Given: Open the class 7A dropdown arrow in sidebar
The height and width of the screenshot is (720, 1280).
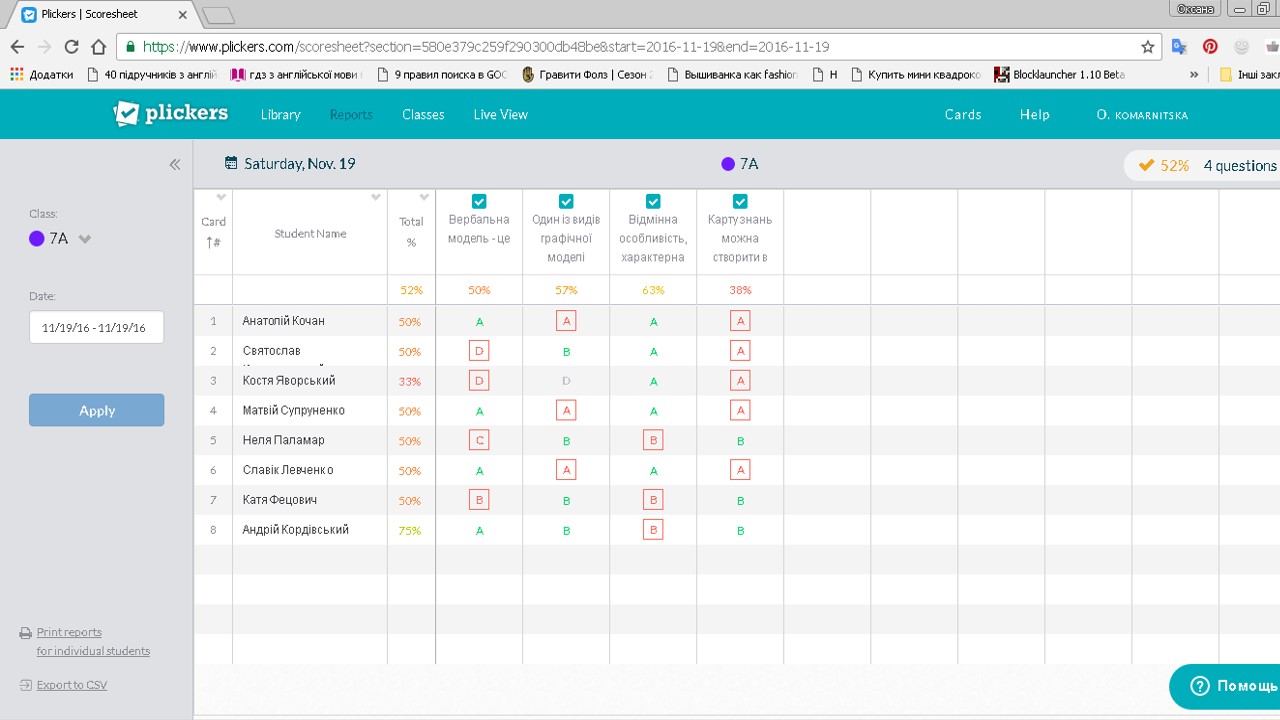Looking at the screenshot, I should pos(85,239).
